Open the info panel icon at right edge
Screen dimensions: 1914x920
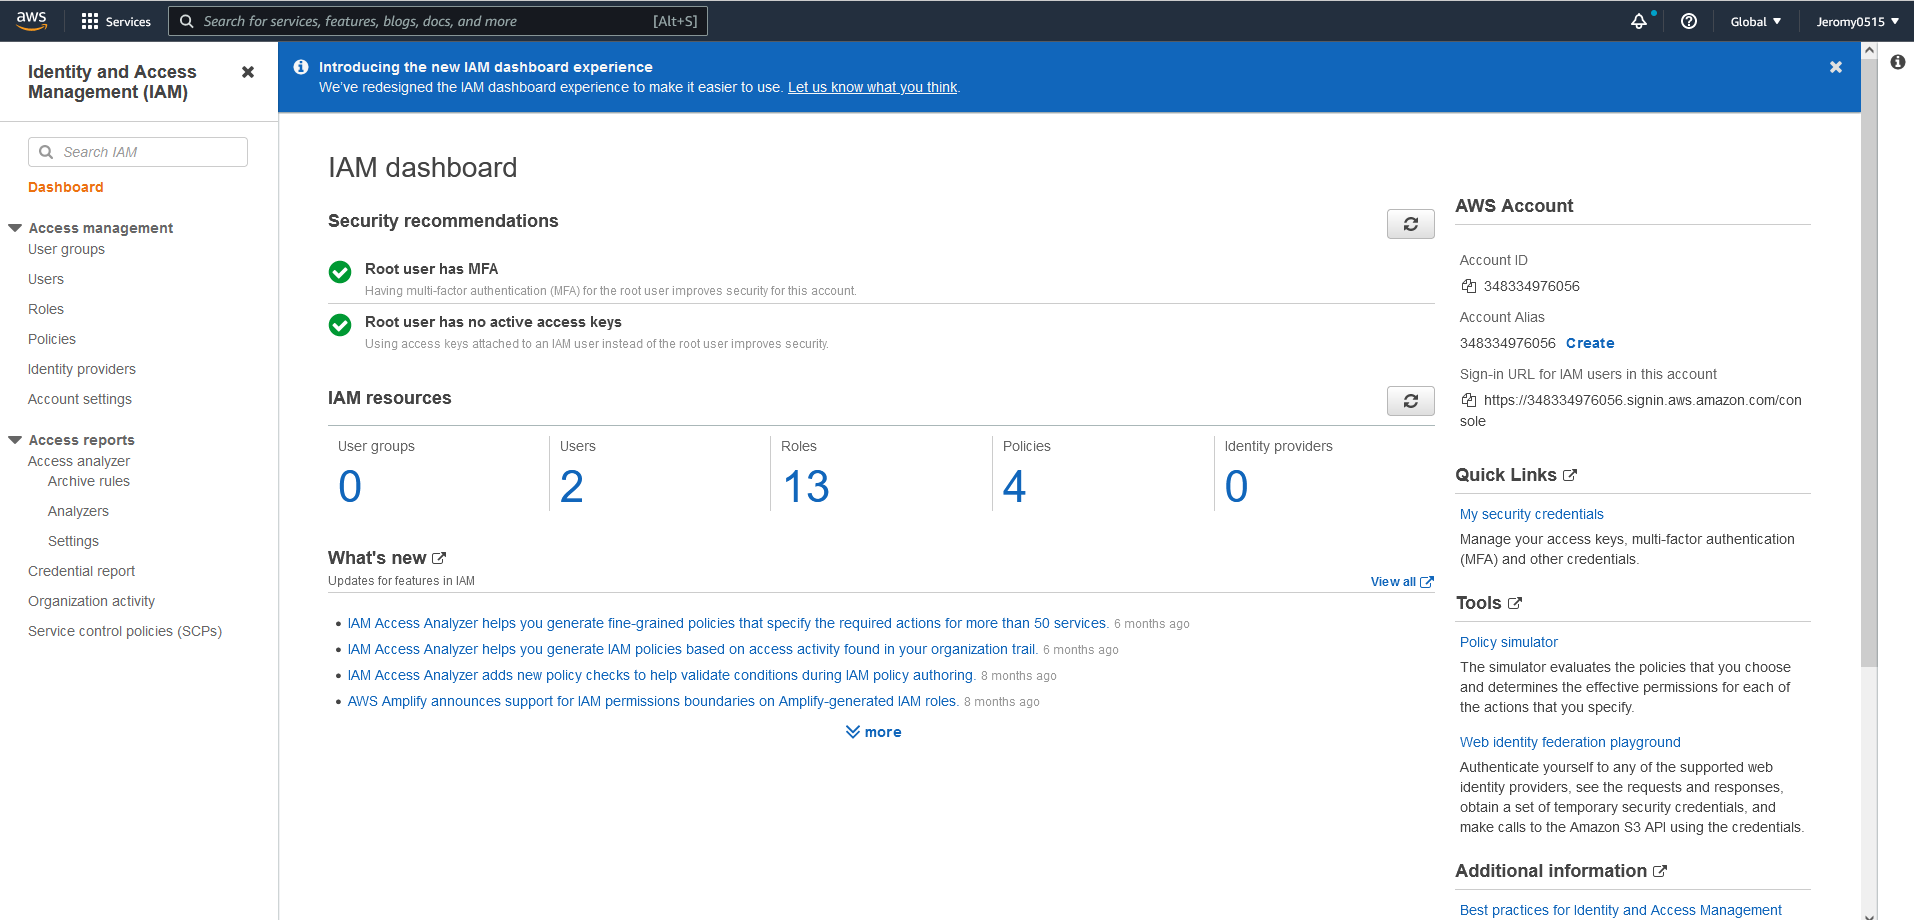coord(1898,62)
